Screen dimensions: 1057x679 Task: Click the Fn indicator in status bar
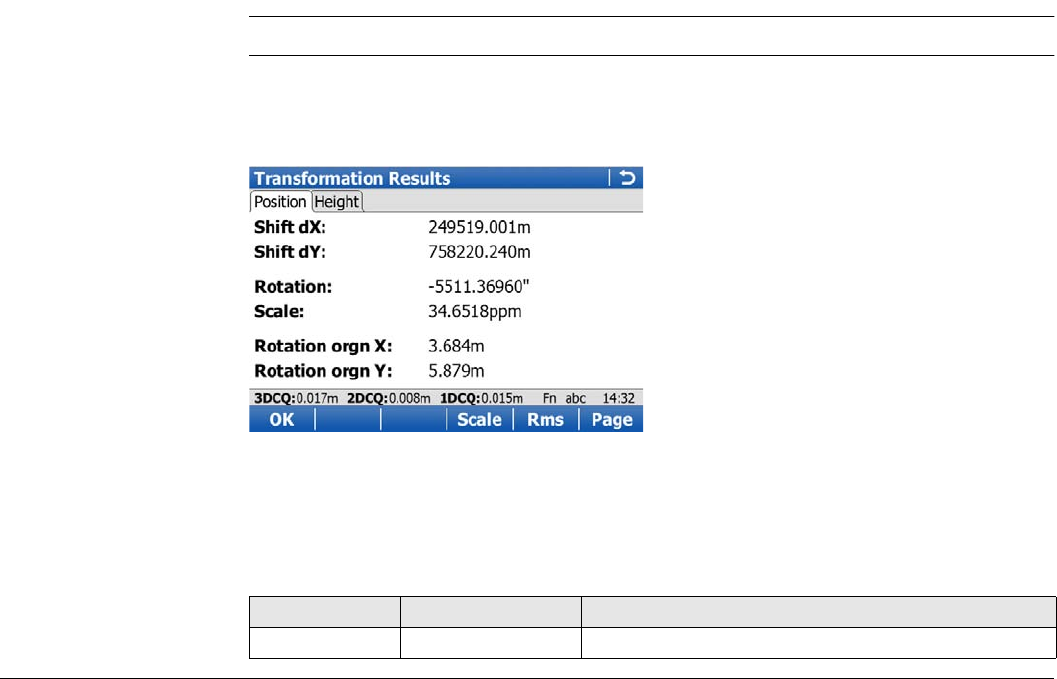[549, 398]
